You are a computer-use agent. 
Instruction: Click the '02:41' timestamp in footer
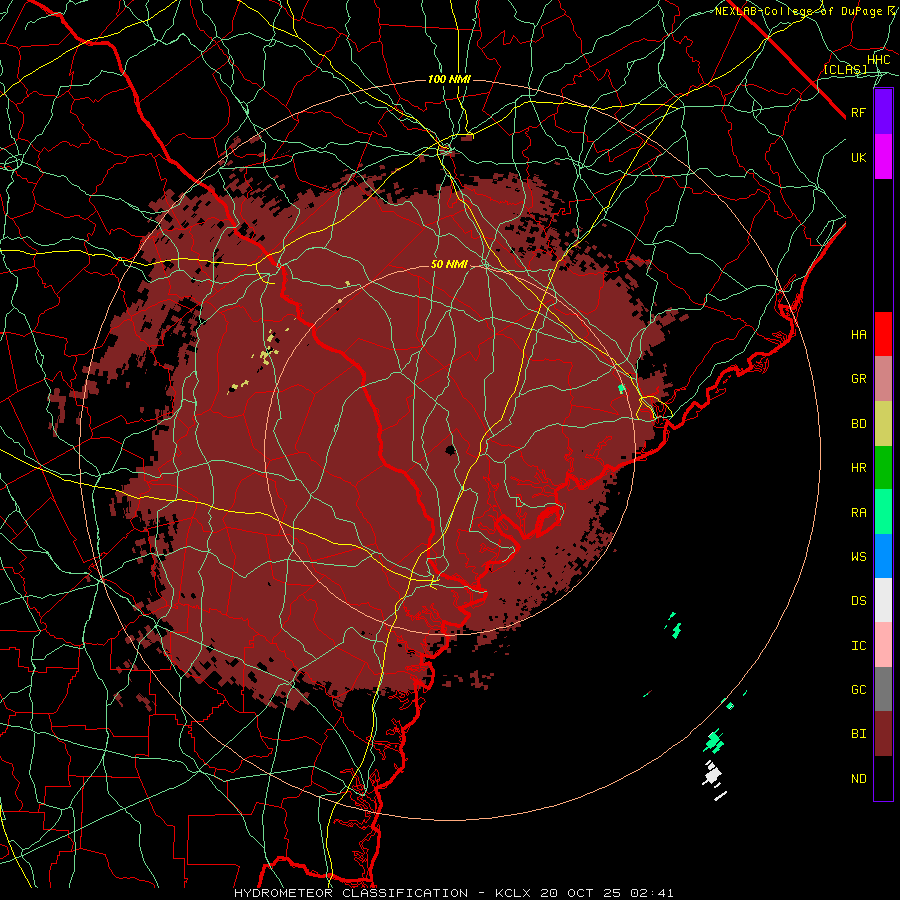point(651,893)
